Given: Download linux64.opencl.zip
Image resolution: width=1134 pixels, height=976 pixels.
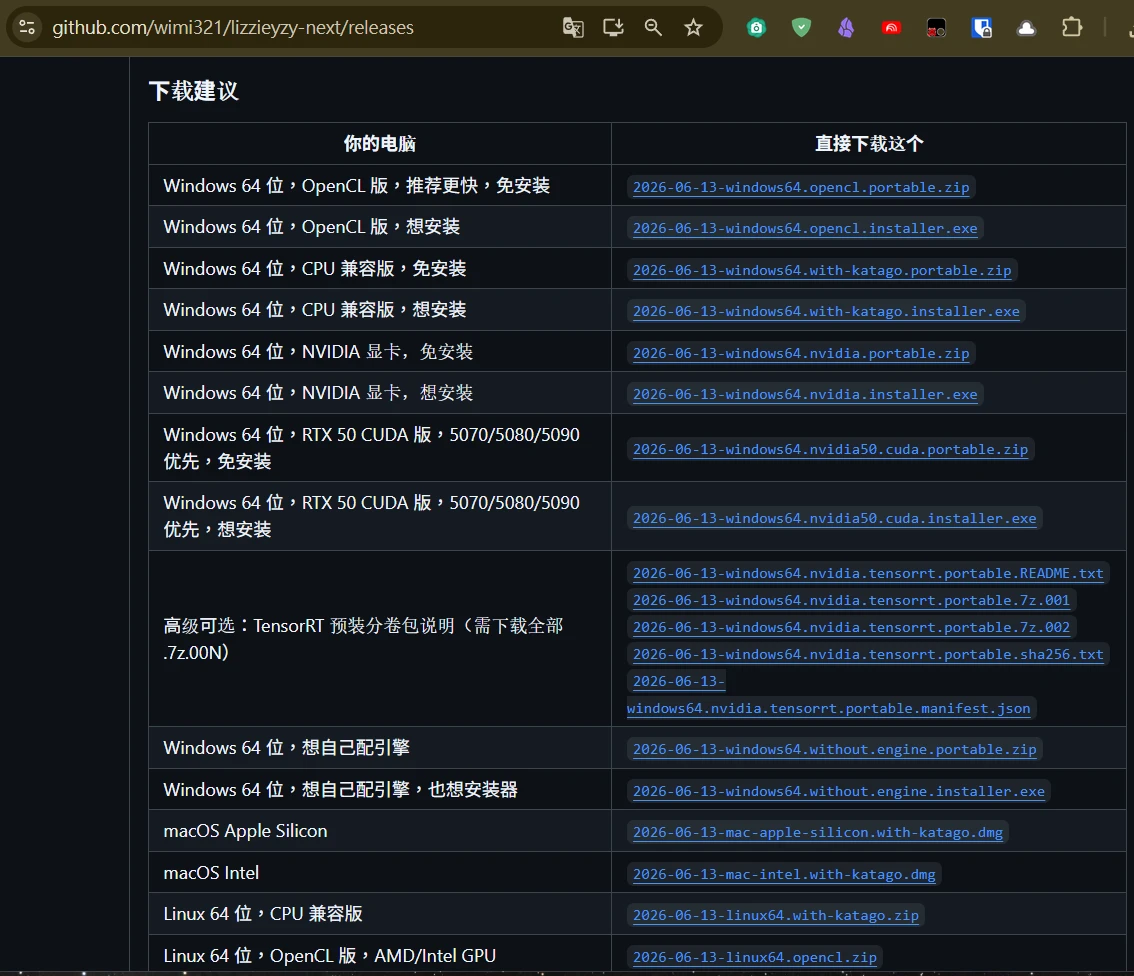Looking at the screenshot, I should [x=754, y=957].
